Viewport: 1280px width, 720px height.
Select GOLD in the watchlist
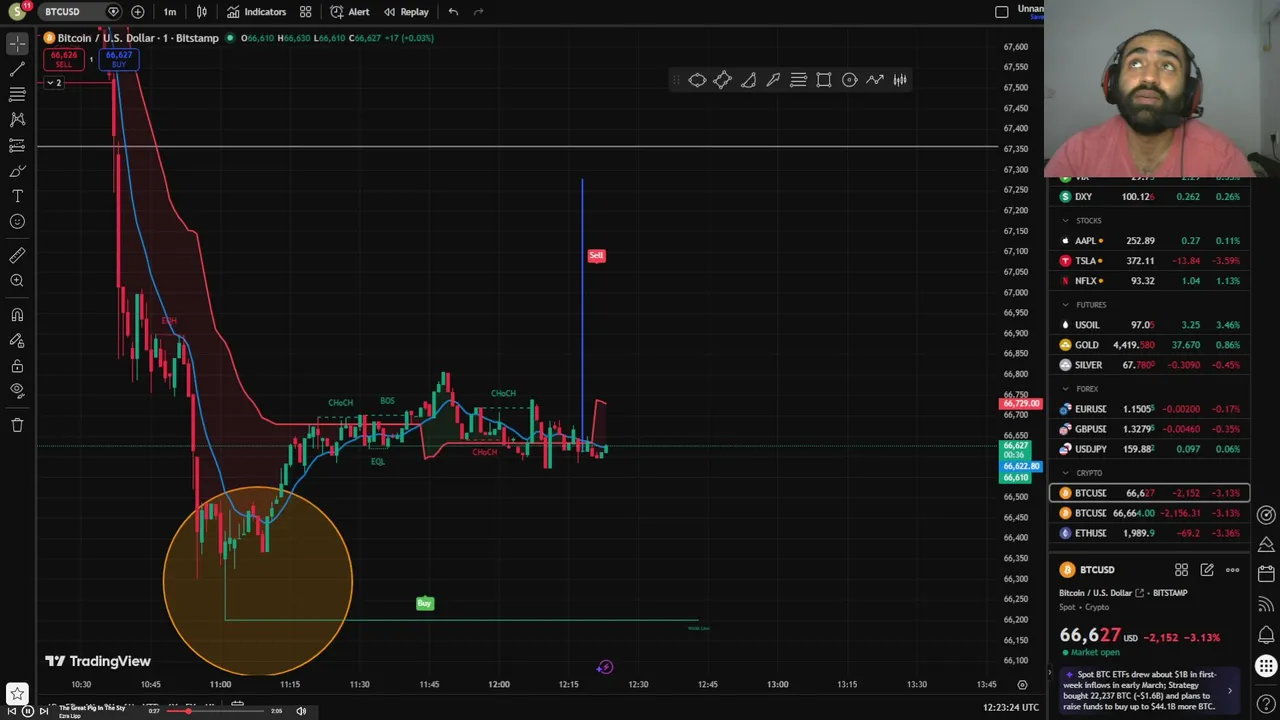coord(1149,345)
